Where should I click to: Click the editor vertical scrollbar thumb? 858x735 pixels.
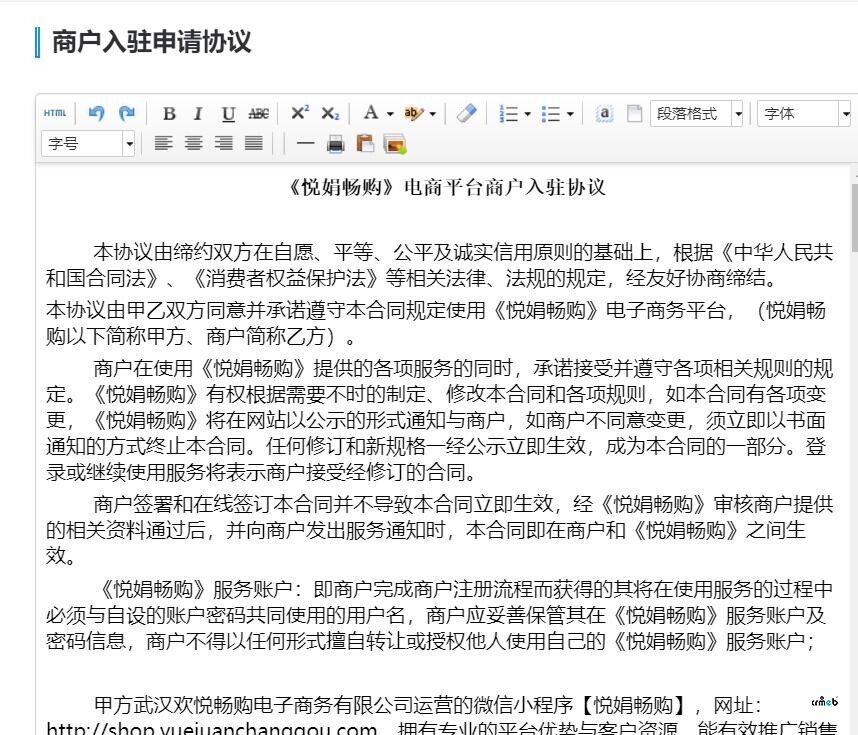(x=855, y=217)
